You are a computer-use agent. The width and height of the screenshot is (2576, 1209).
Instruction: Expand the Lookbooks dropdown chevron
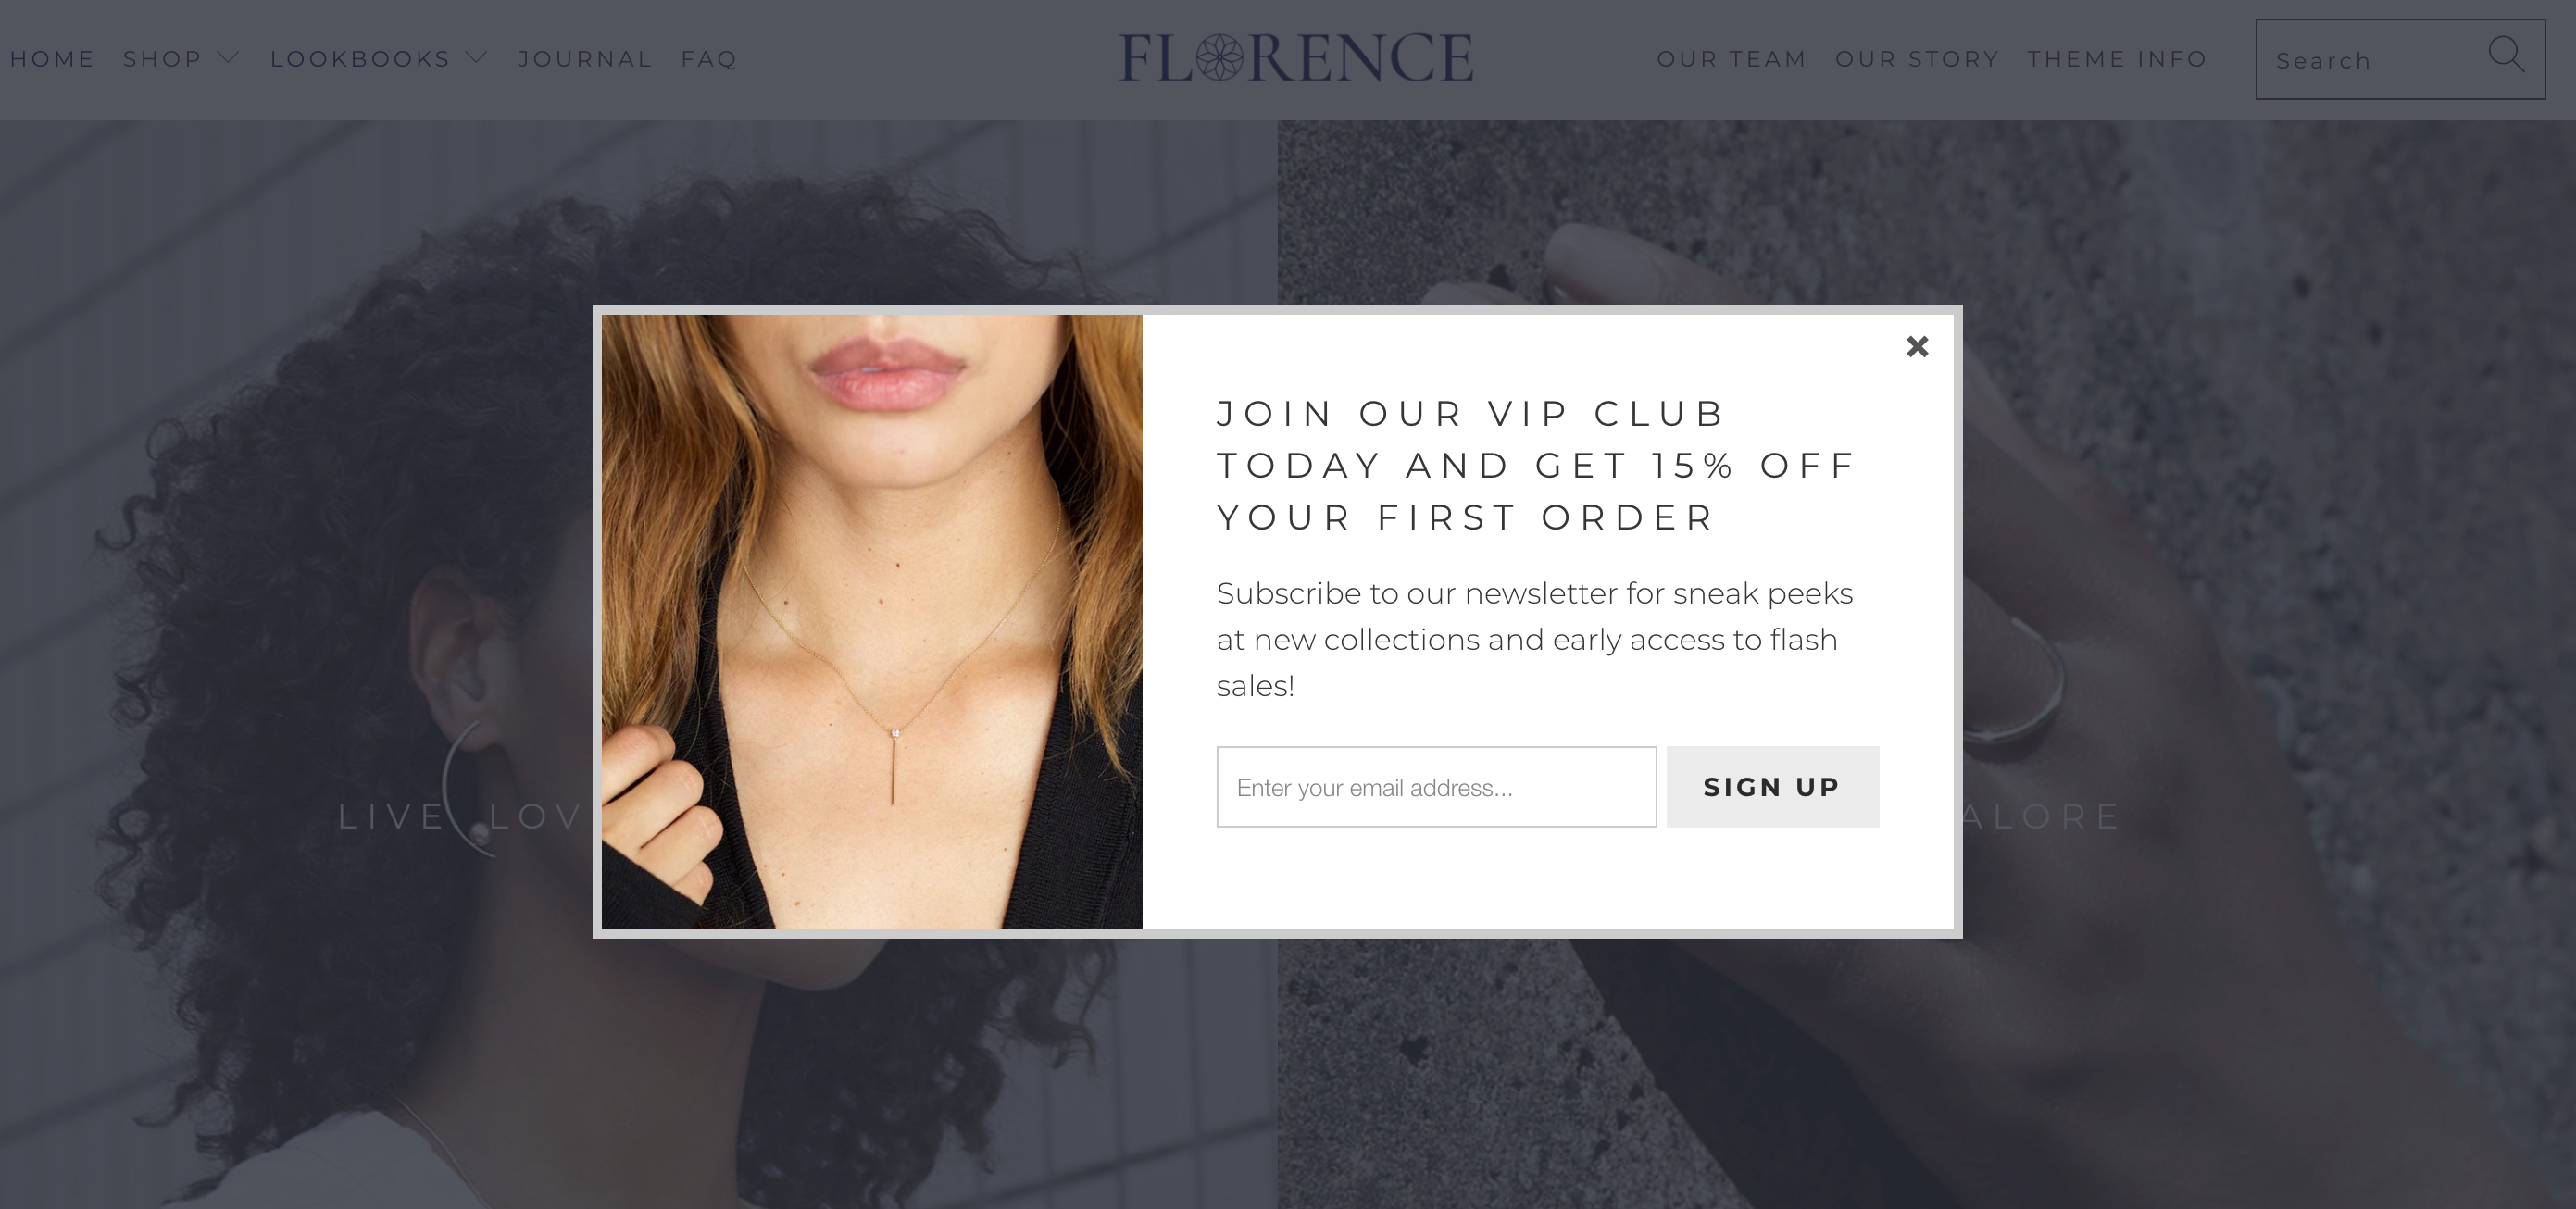[477, 58]
